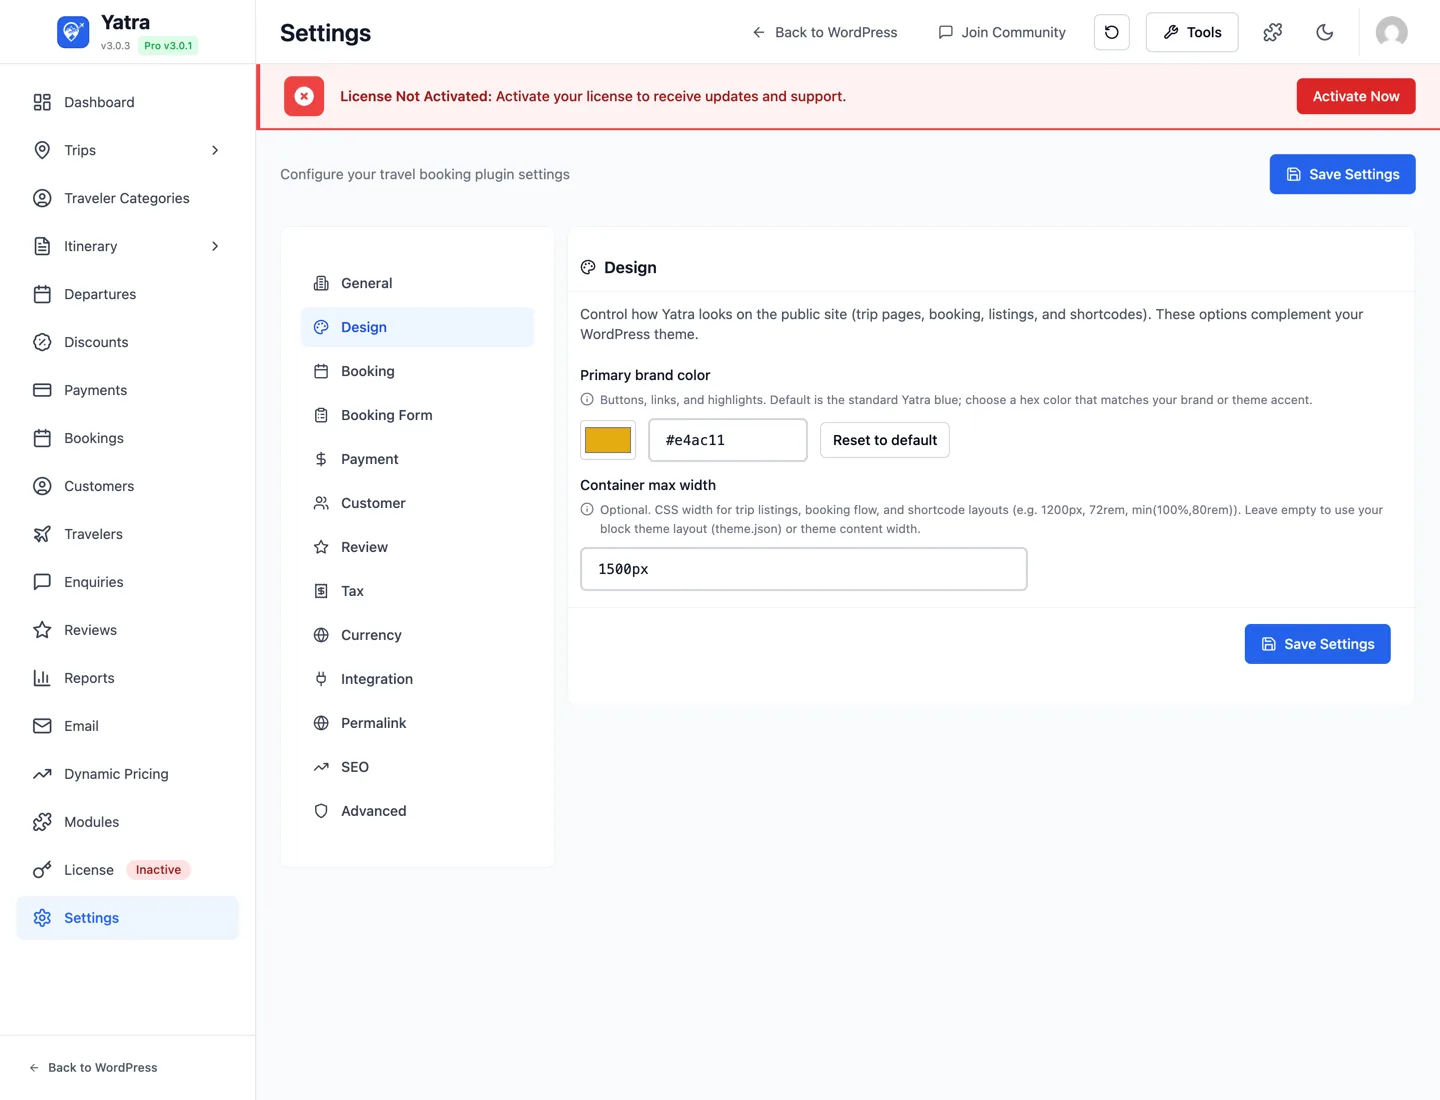Open Join Community link

1002,32
